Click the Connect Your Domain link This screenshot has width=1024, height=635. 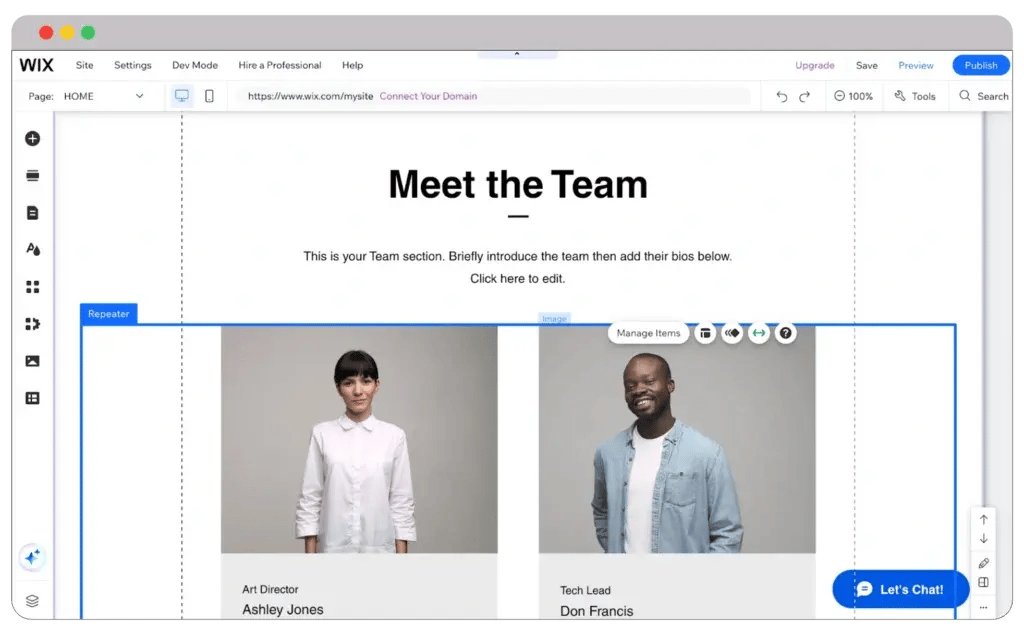[x=428, y=97]
